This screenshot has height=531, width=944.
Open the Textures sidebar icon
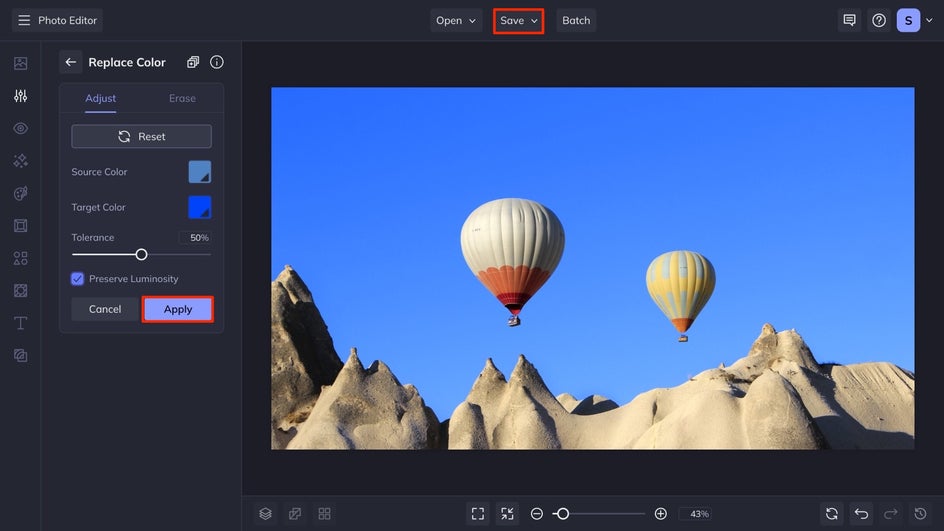click(20, 291)
